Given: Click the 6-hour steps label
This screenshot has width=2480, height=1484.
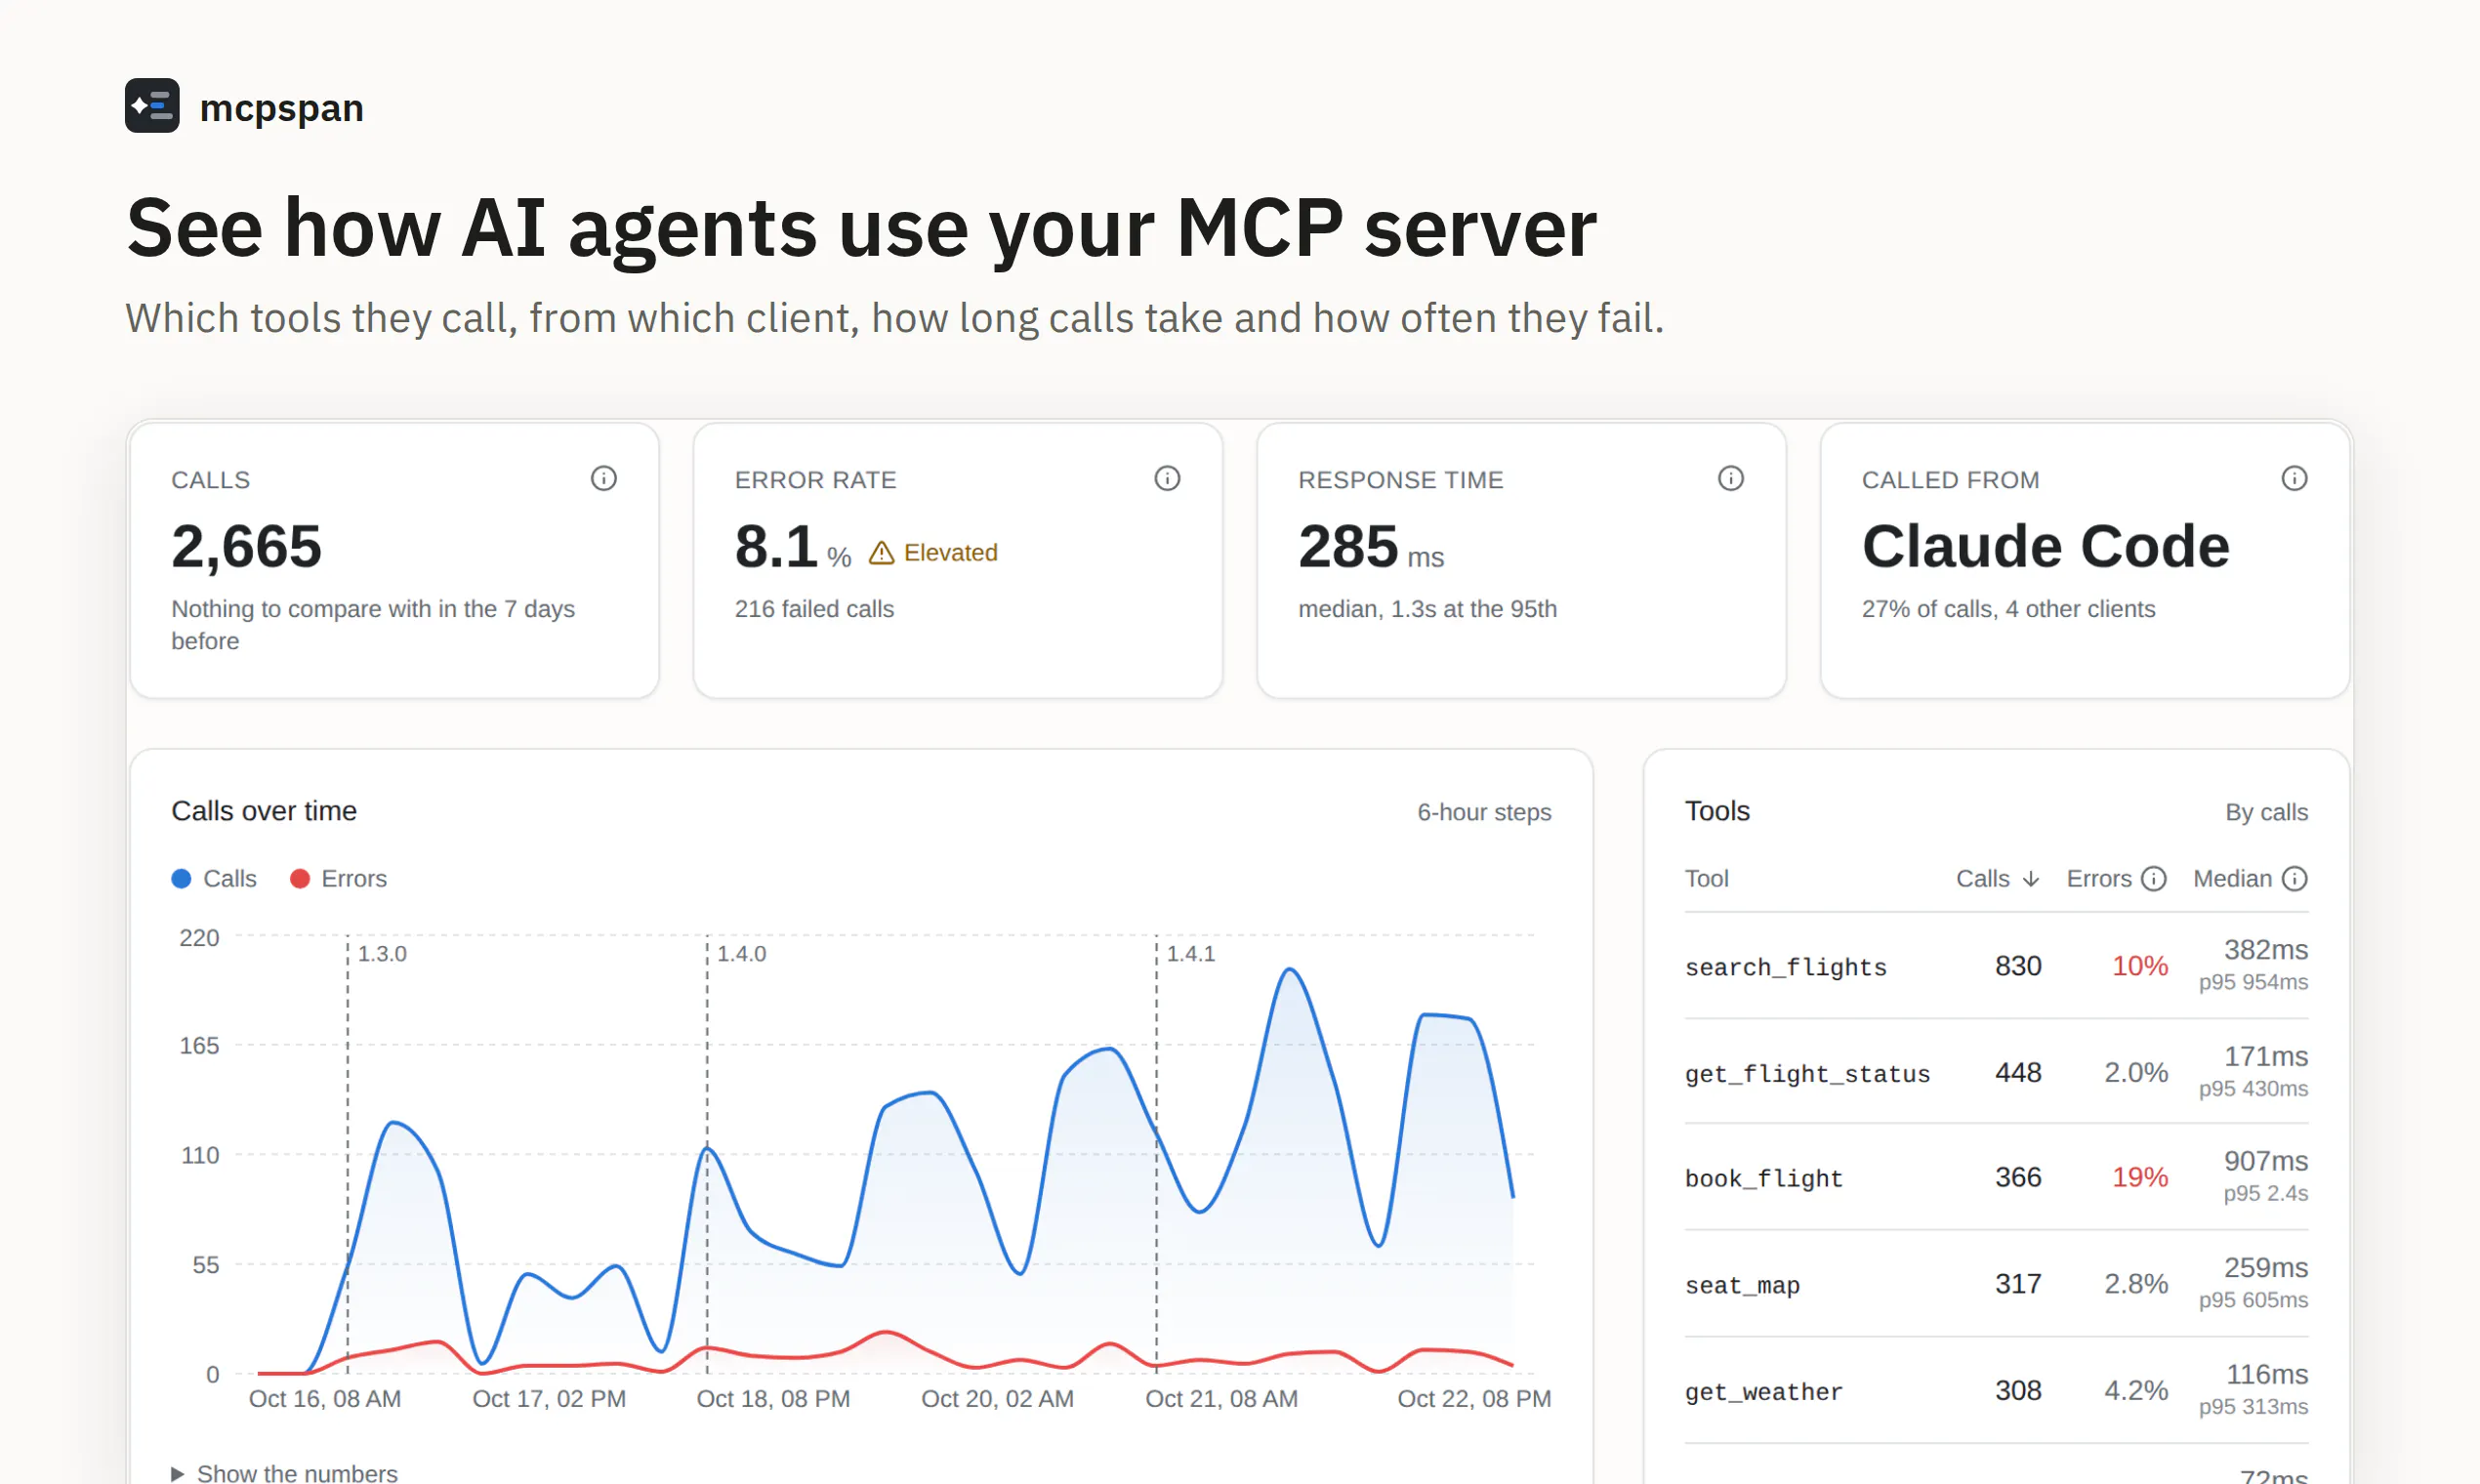Looking at the screenshot, I should (1484, 812).
